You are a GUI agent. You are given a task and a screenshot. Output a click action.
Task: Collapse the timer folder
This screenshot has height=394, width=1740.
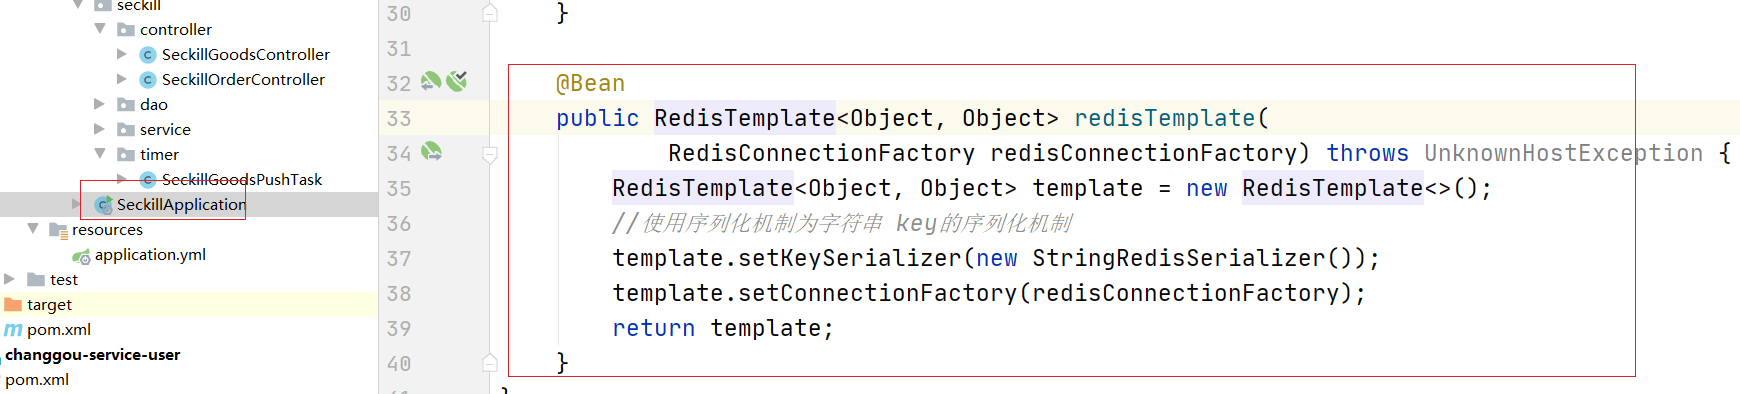click(100, 154)
